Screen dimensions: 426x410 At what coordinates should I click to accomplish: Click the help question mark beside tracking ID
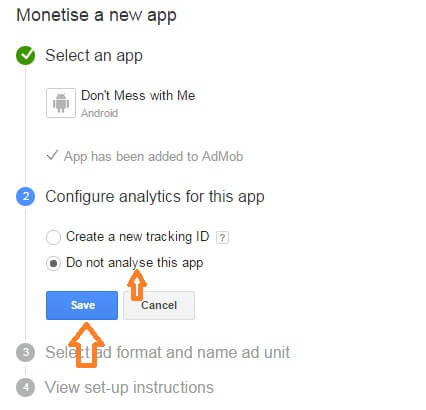tap(222, 237)
